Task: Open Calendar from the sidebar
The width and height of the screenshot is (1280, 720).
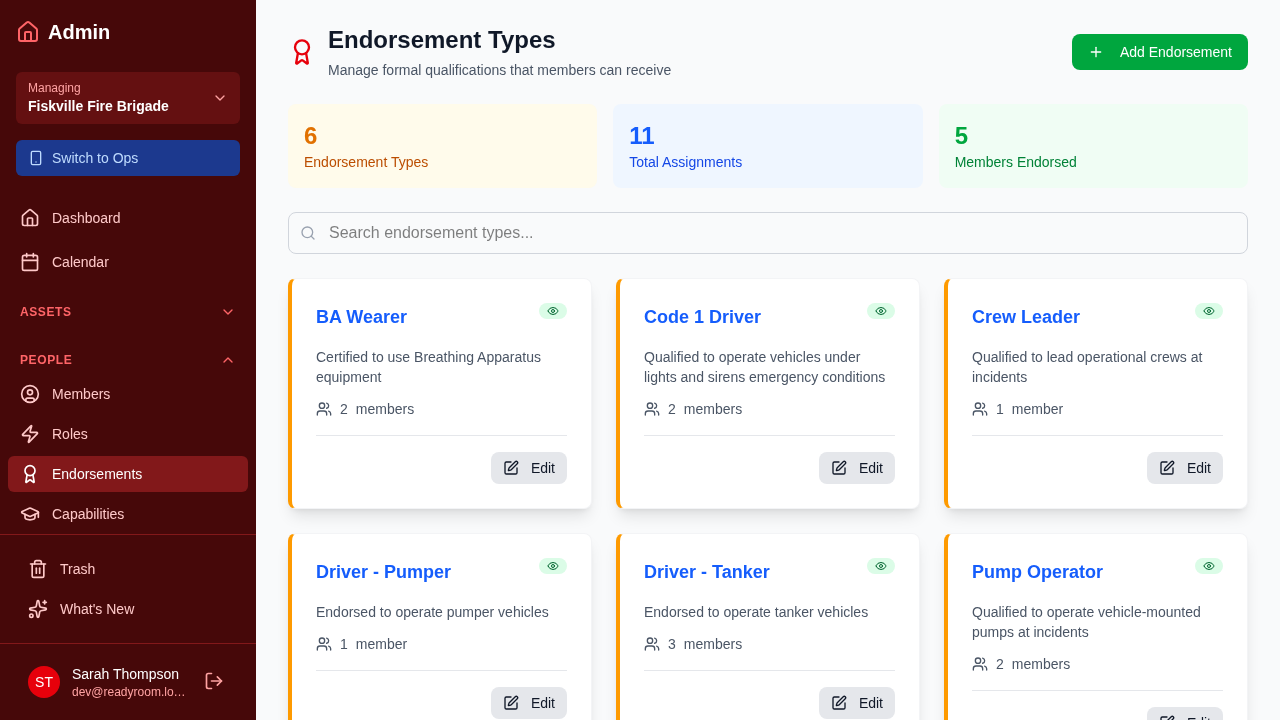Action: click(x=128, y=262)
